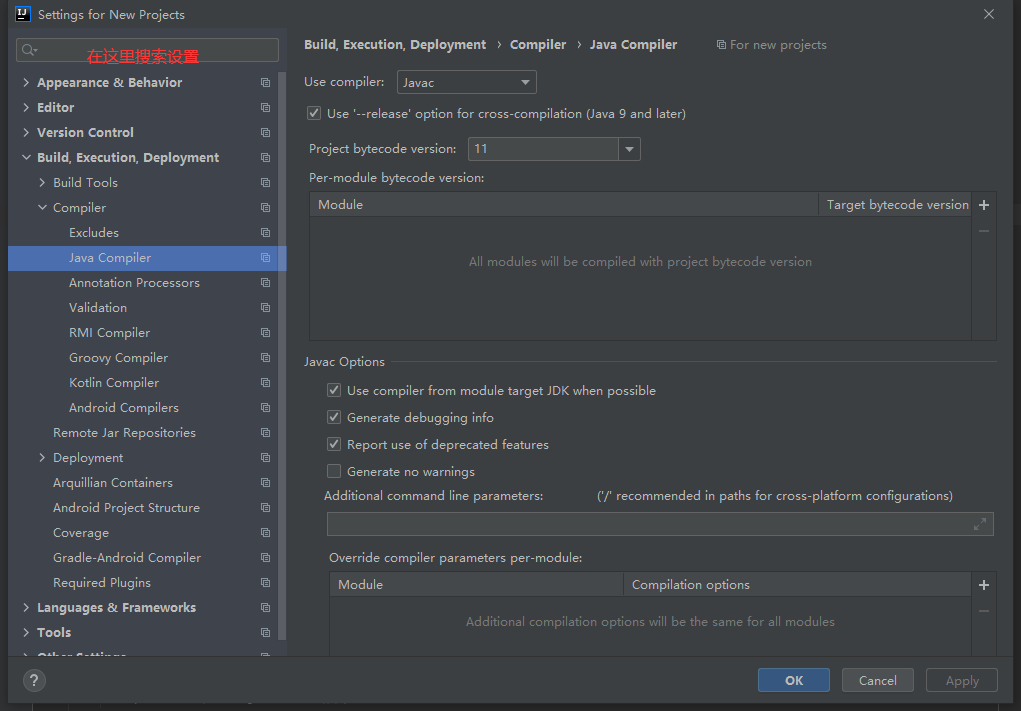Close the Settings for New Projects dialog

coord(988,14)
